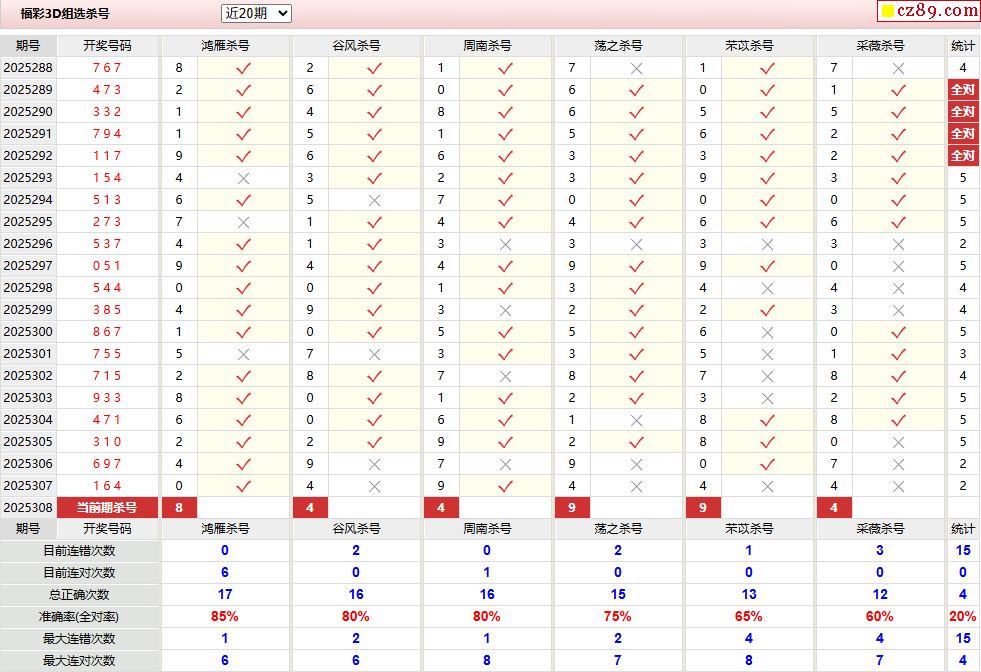Select the period 2025307 cell
Screen dimensions: 981x672
28,486
